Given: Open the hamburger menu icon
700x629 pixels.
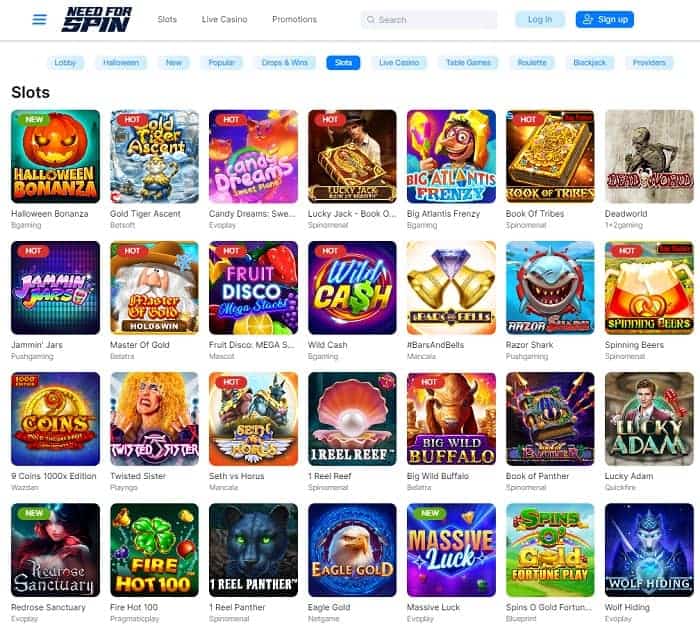Looking at the screenshot, I should 39,20.
